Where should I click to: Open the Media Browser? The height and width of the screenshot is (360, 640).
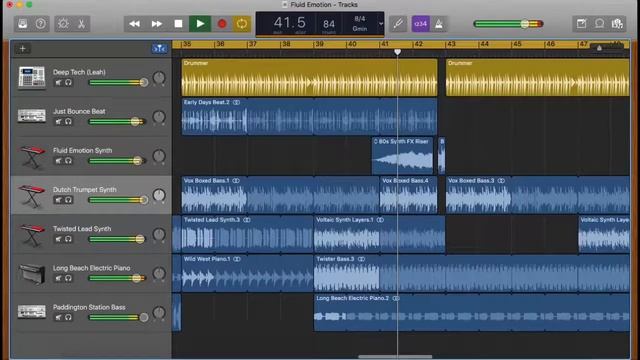coord(617,24)
